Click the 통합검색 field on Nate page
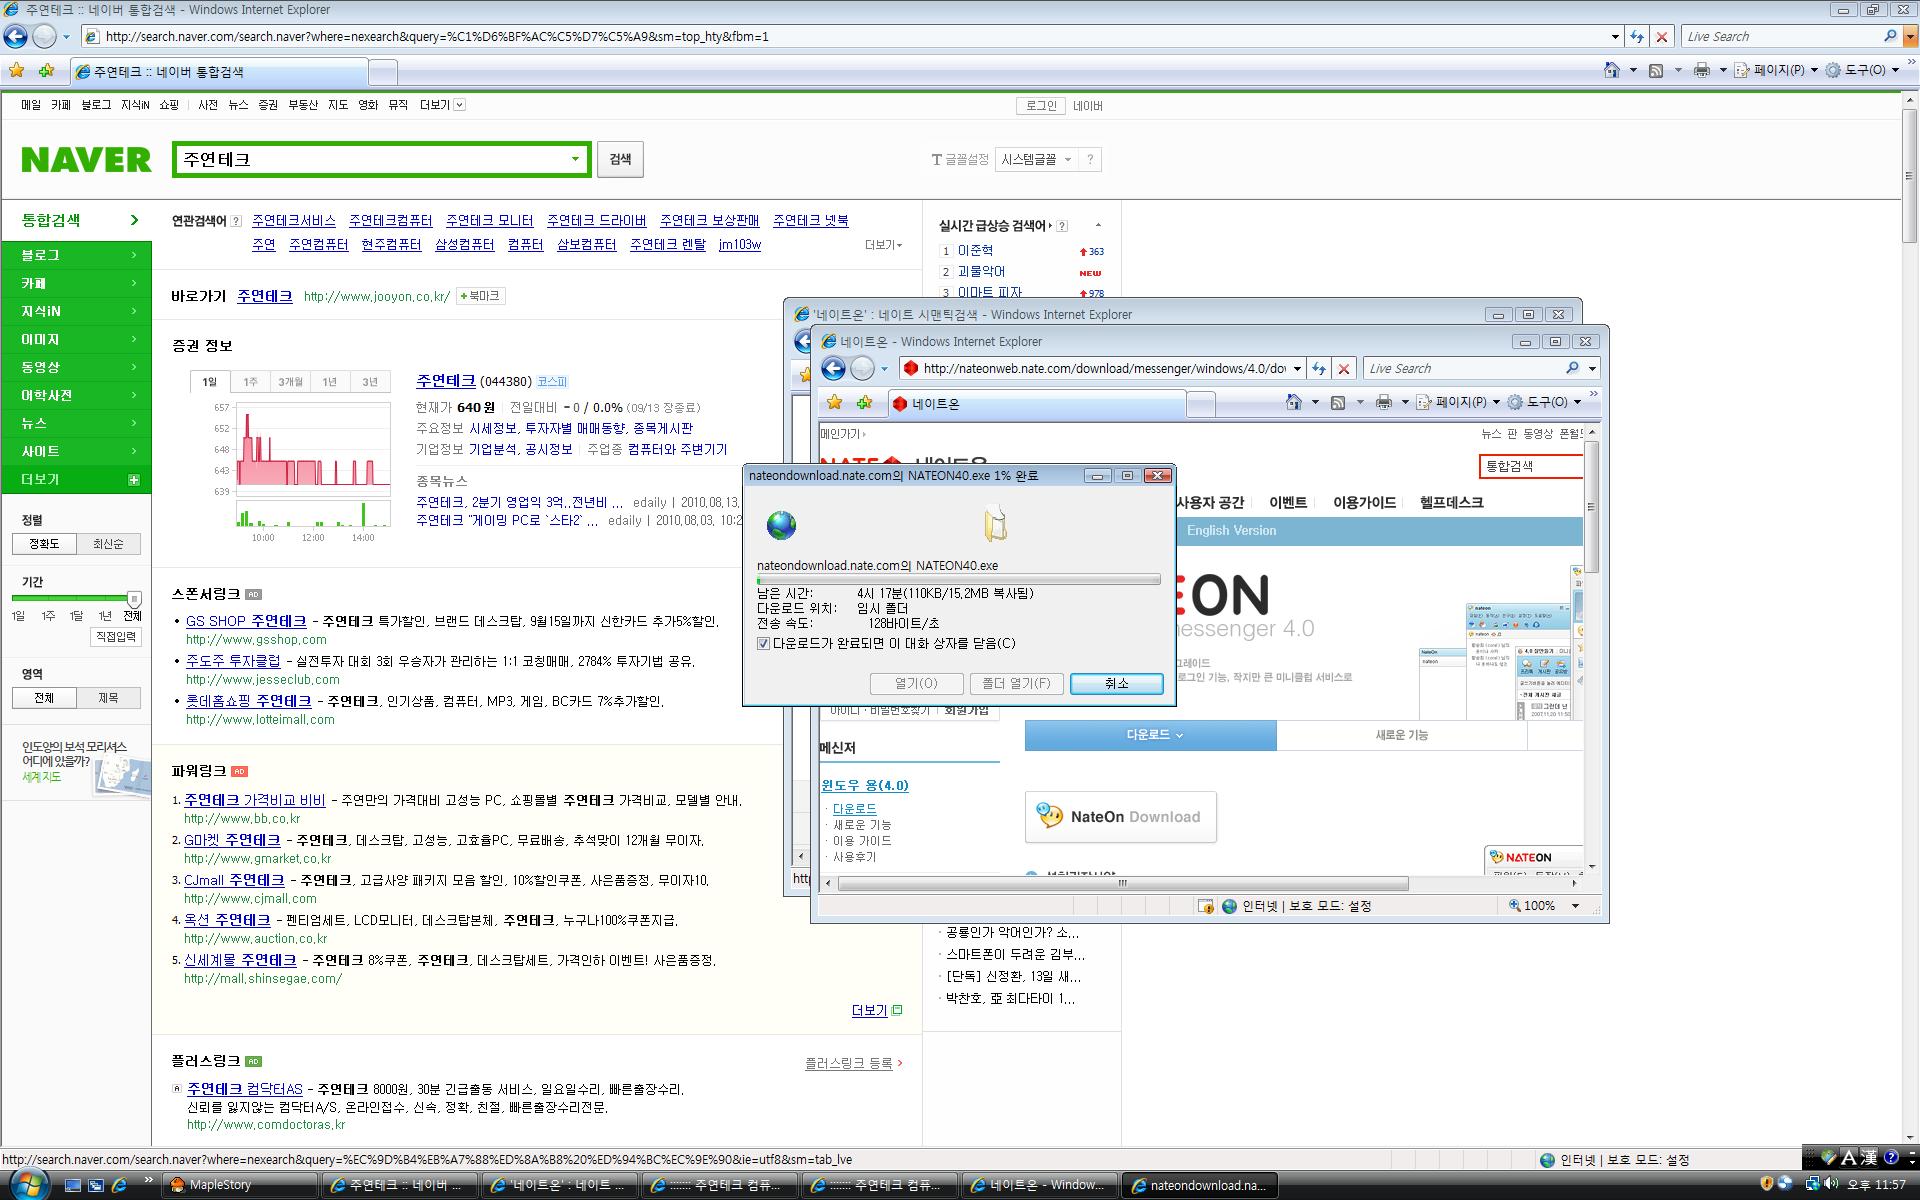1920x1200 pixels. [x=1531, y=466]
